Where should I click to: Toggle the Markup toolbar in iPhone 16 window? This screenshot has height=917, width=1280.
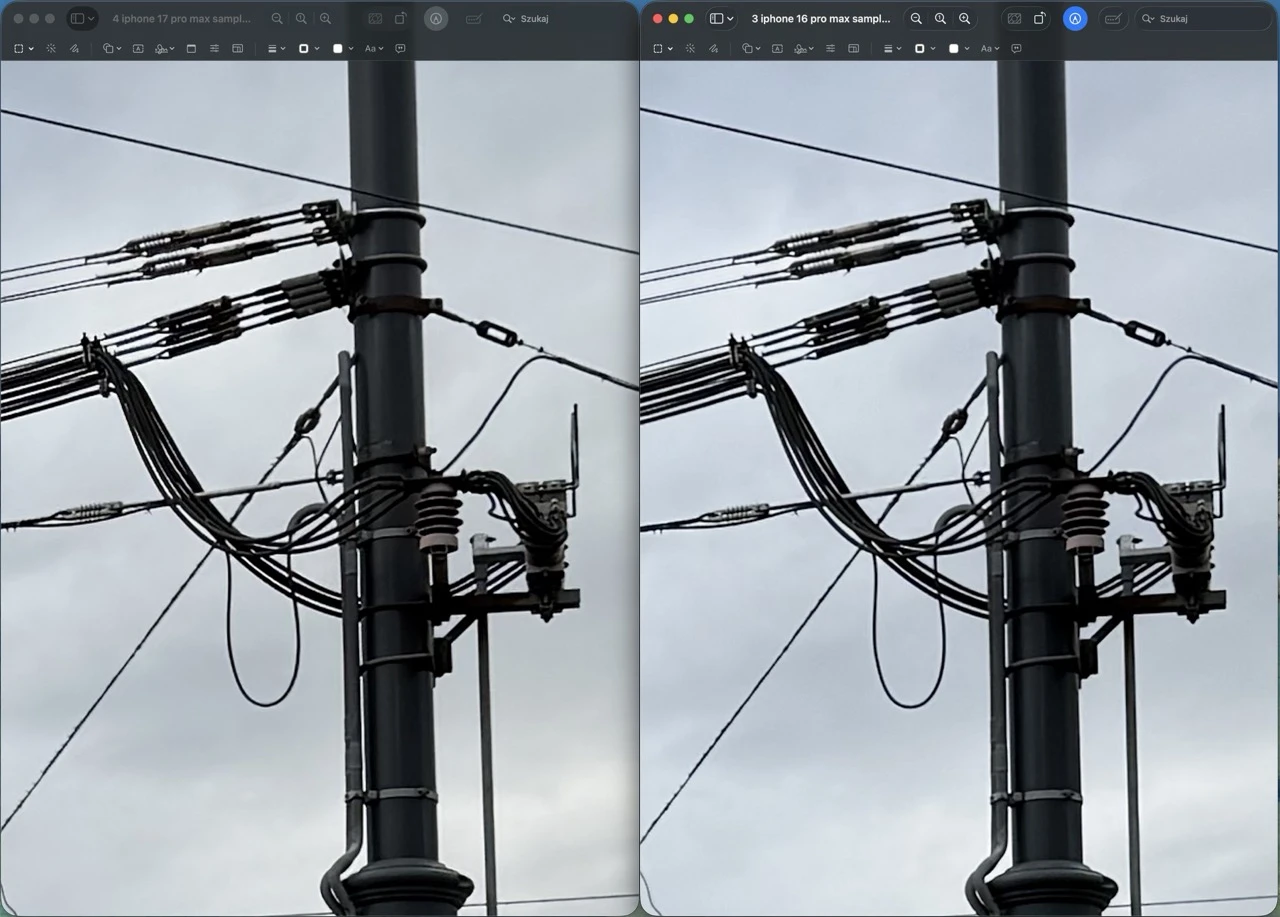[1075, 19]
